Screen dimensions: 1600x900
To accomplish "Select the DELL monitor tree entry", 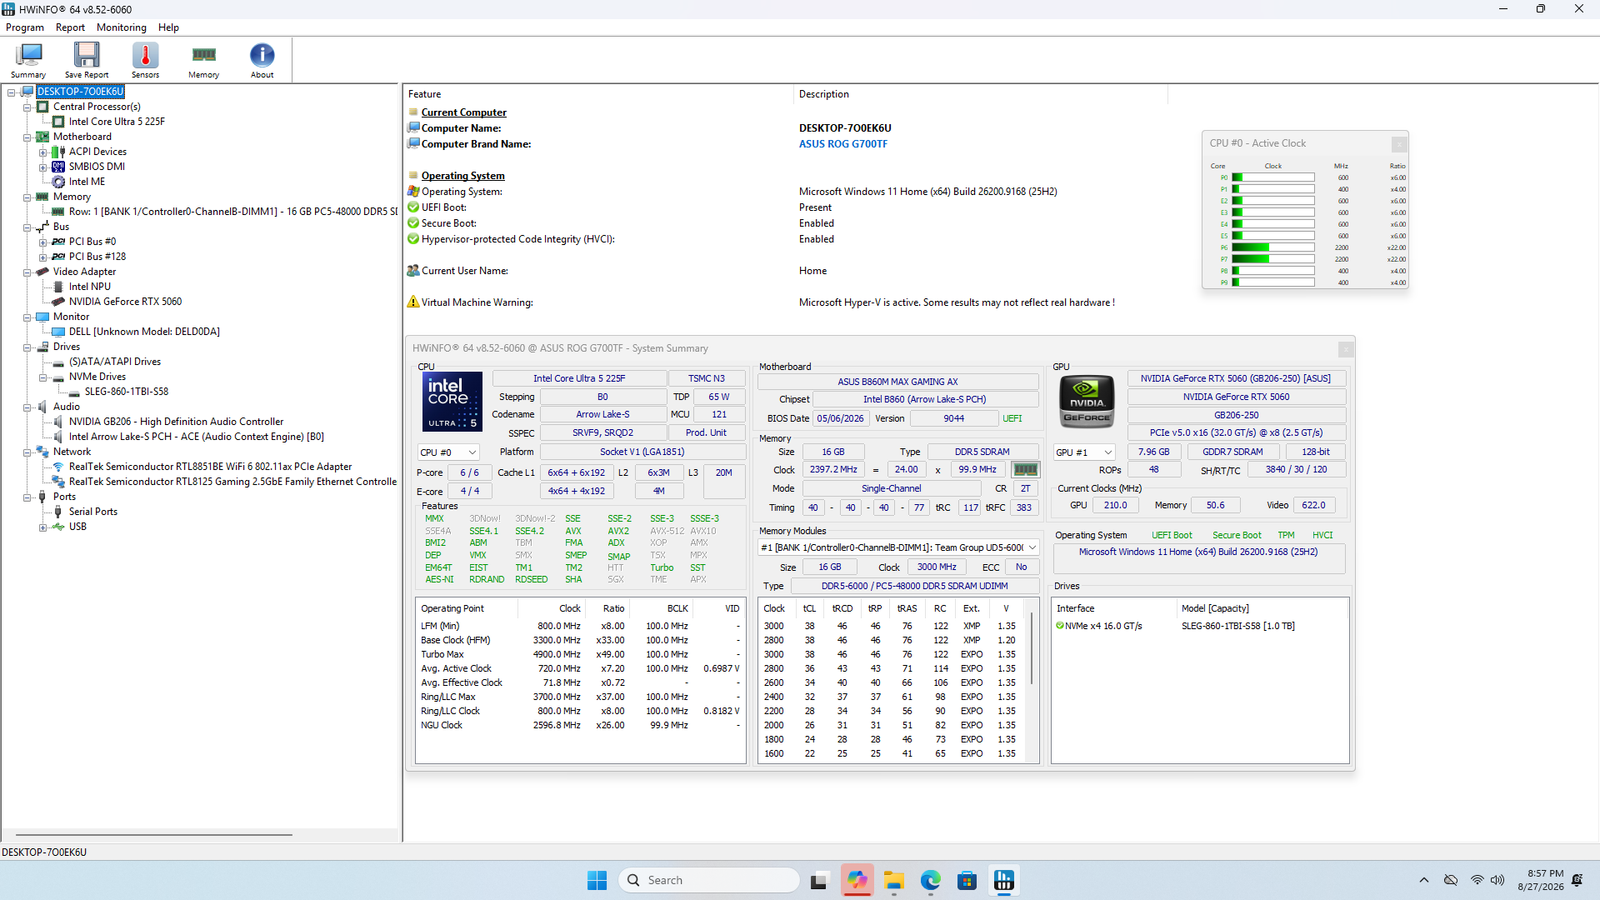I will [x=144, y=332].
